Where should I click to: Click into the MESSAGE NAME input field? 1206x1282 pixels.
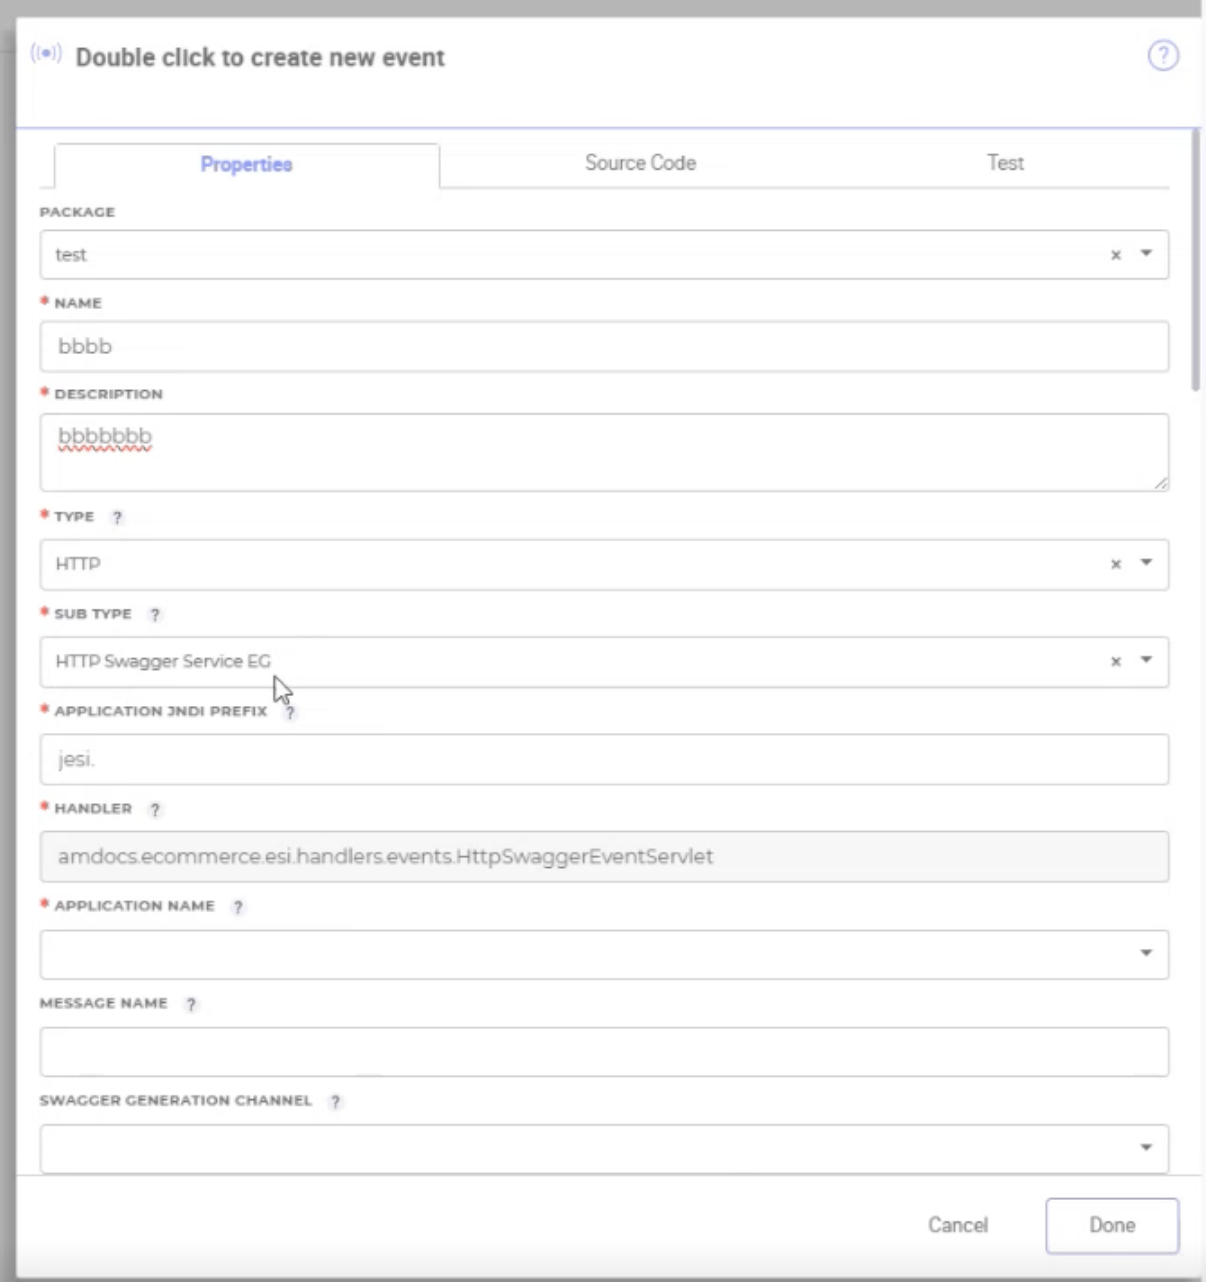point(604,1052)
